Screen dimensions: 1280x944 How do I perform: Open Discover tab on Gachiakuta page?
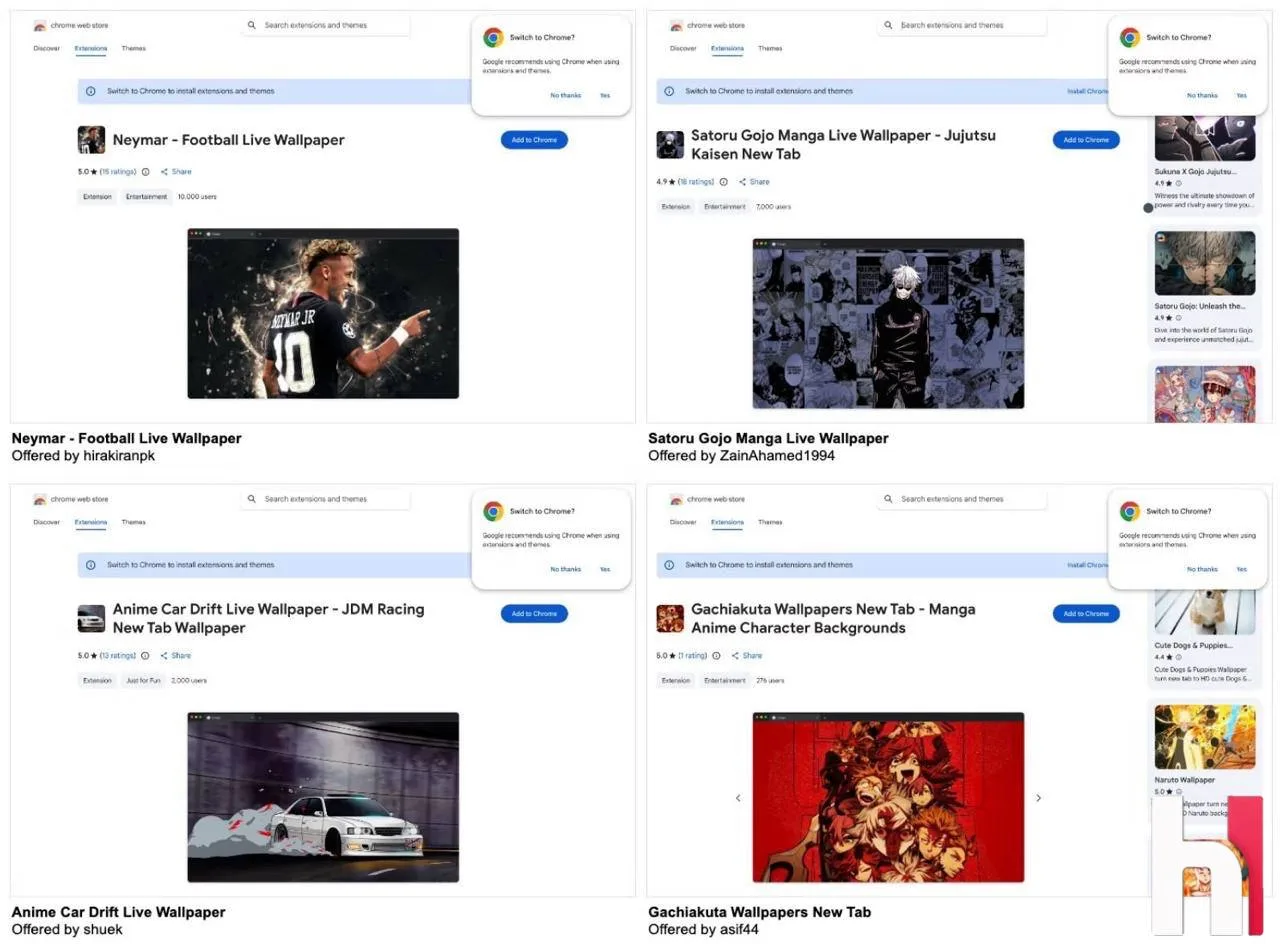coord(683,522)
